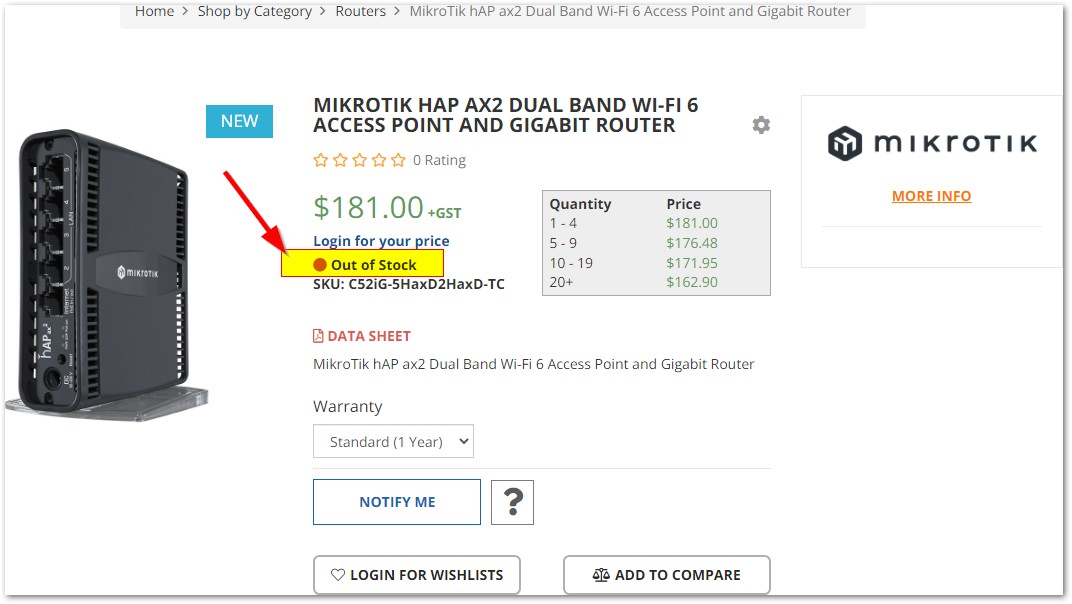Open the Warranty dropdown
Screen dimensions: 1072x604
393,442
